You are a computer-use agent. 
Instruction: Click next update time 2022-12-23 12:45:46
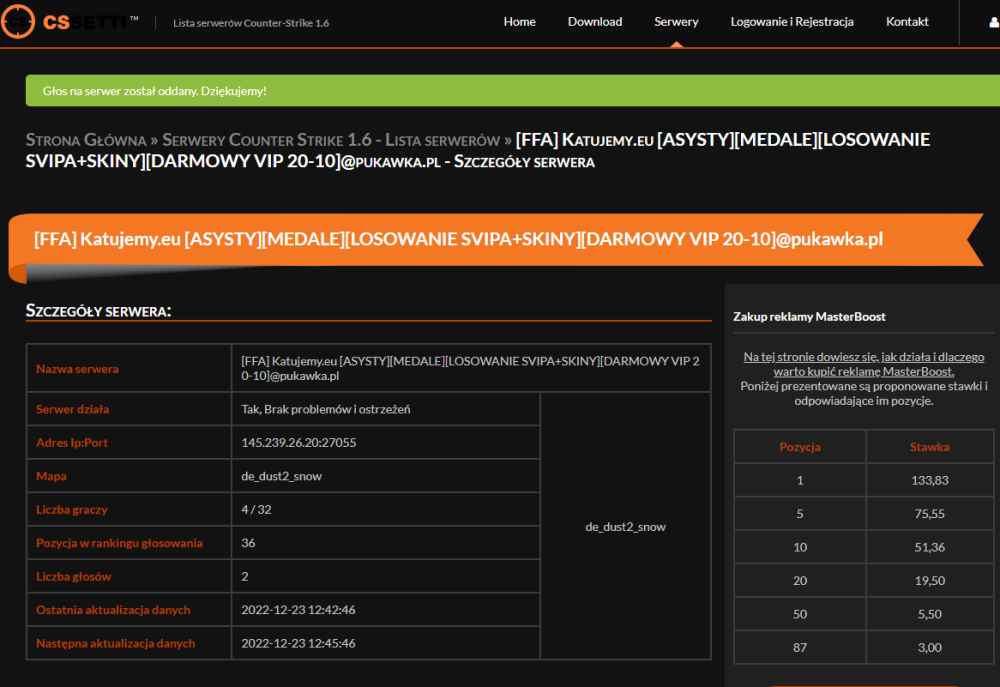point(298,644)
